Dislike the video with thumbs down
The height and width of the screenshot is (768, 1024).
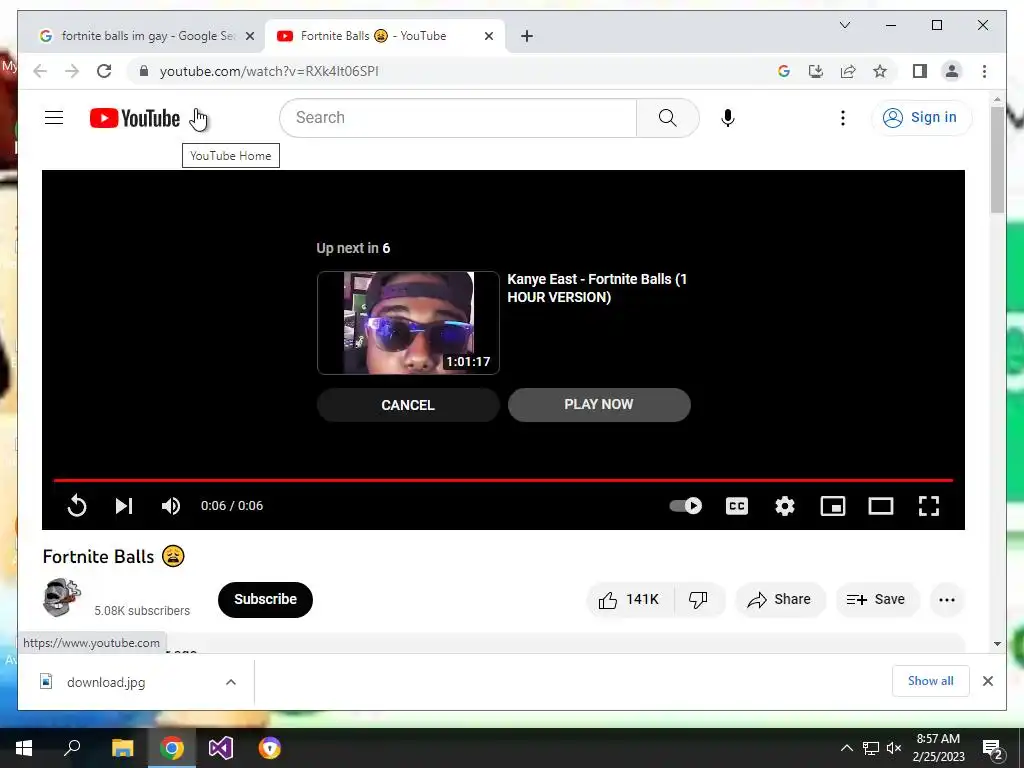pos(699,600)
